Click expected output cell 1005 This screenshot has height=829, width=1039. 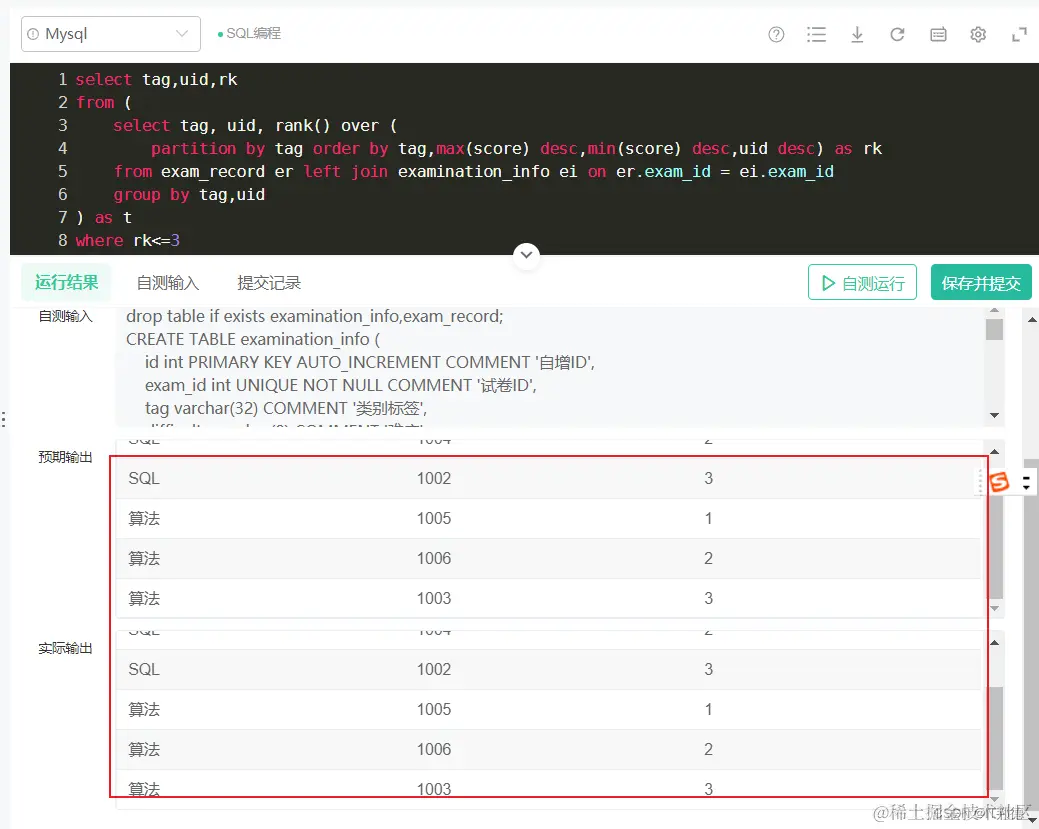[x=434, y=518]
